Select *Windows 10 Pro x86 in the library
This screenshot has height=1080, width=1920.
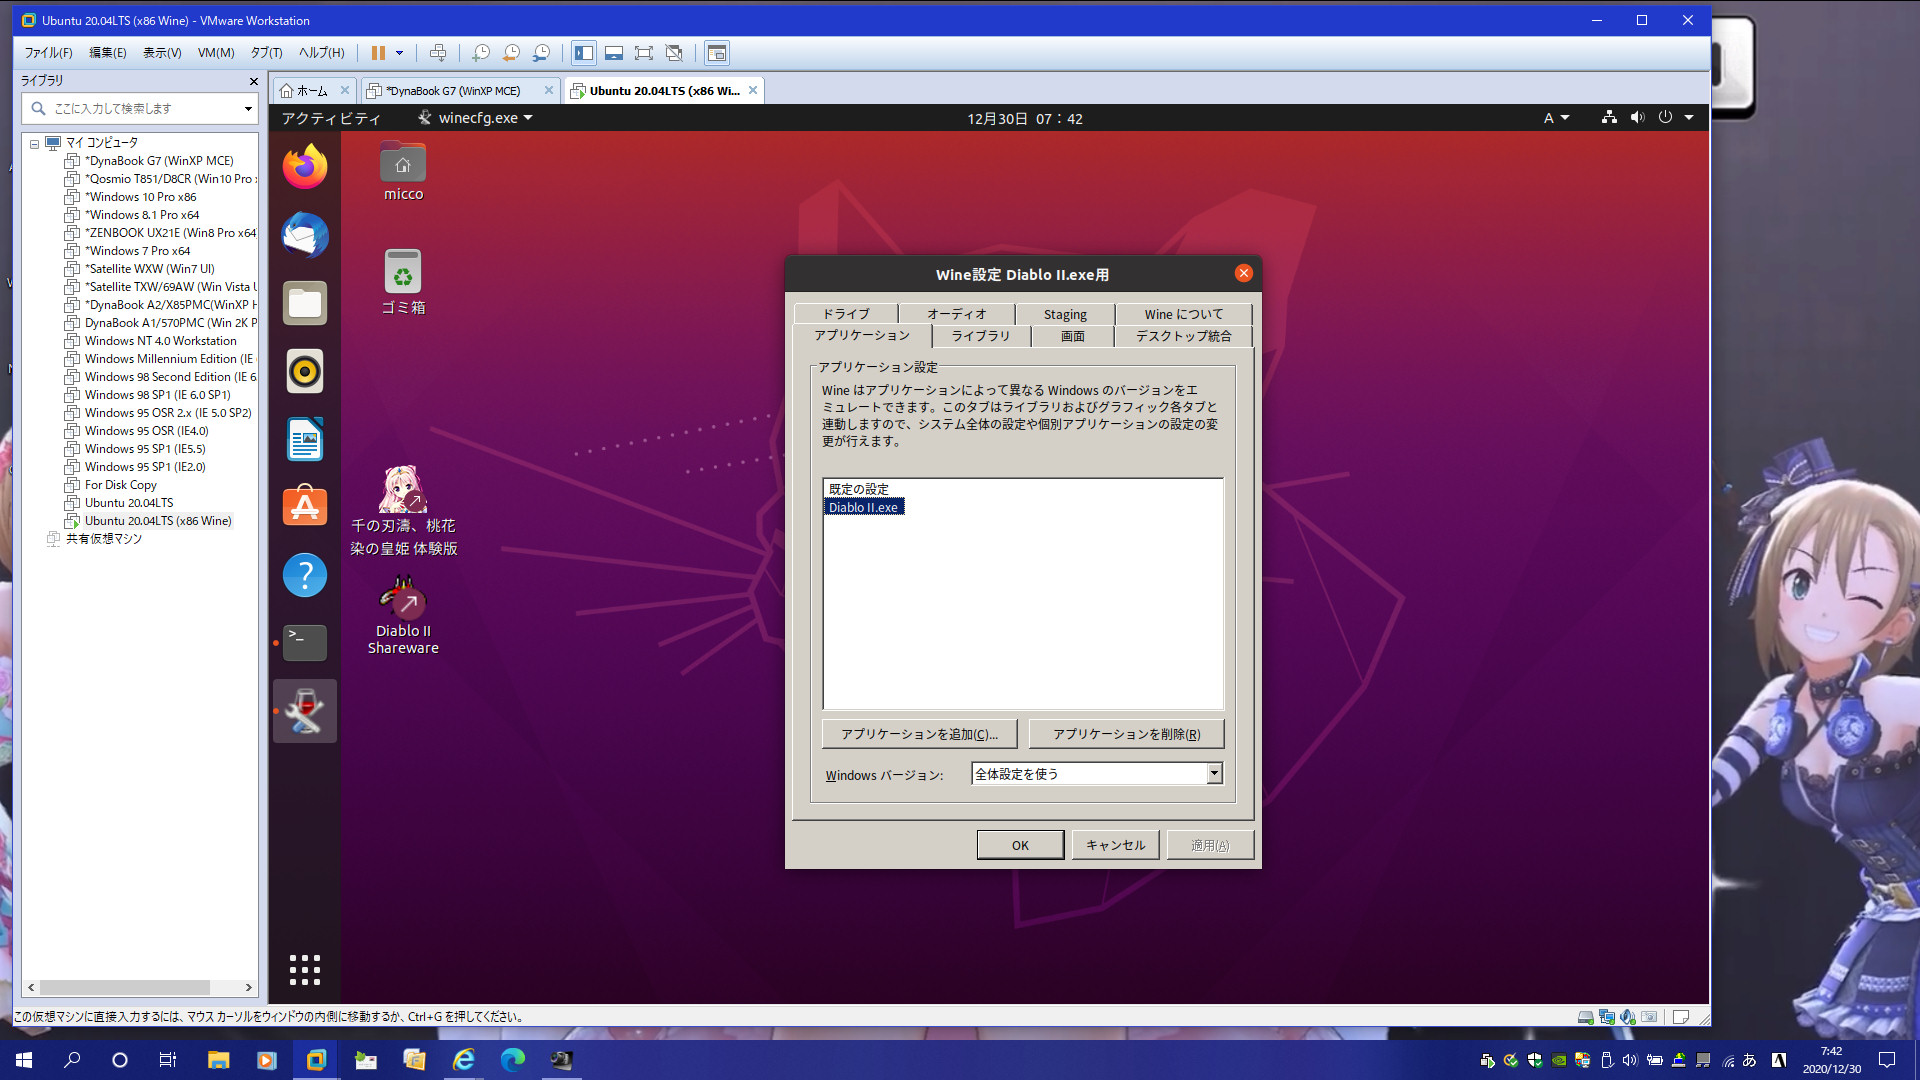point(140,197)
